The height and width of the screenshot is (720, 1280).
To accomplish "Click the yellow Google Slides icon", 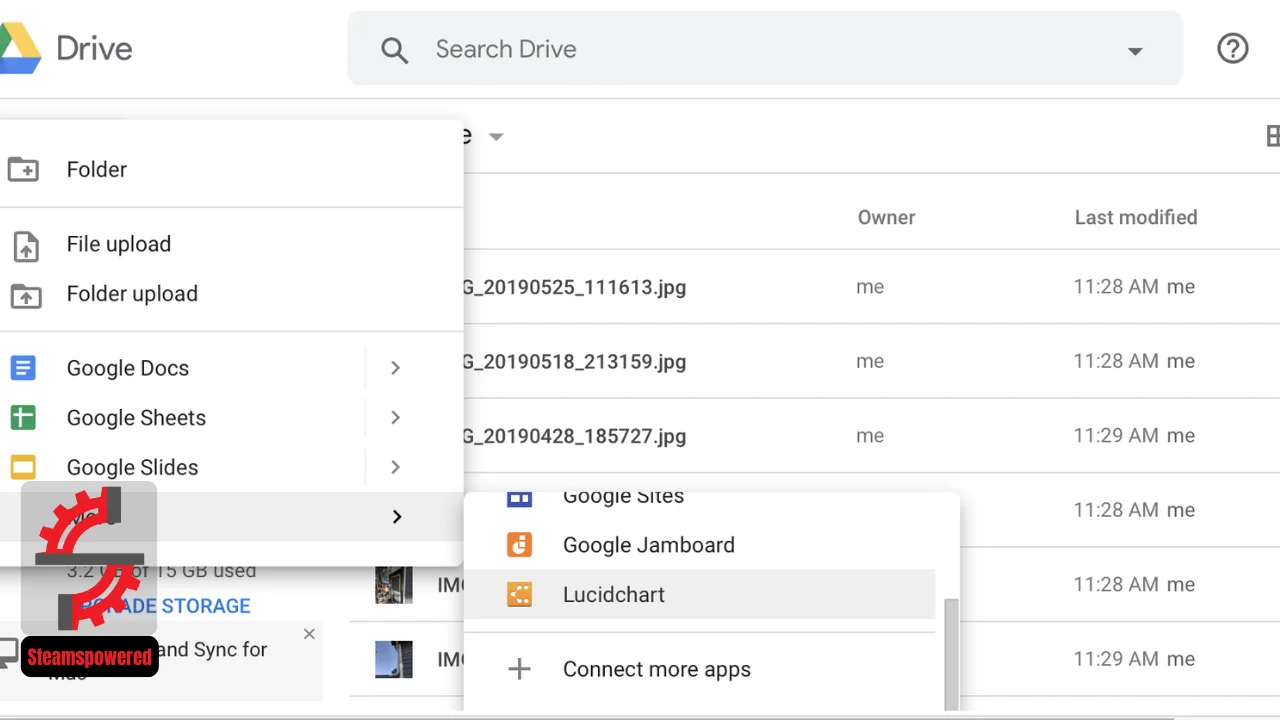I will point(22,467).
